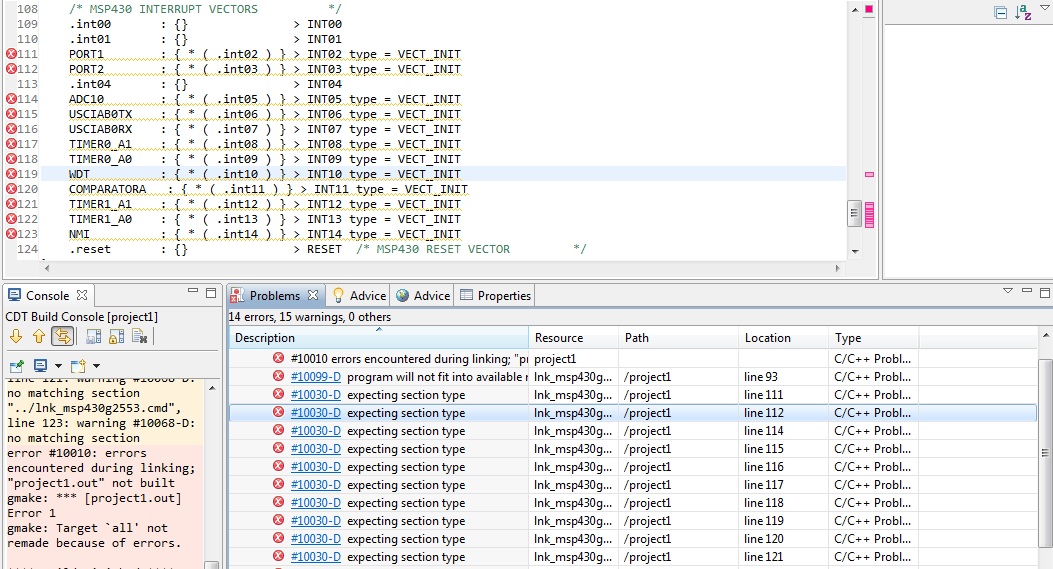The height and width of the screenshot is (569, 1053).
Task: Click the Next Error down arrow in Console
Action: click(16, 336)
